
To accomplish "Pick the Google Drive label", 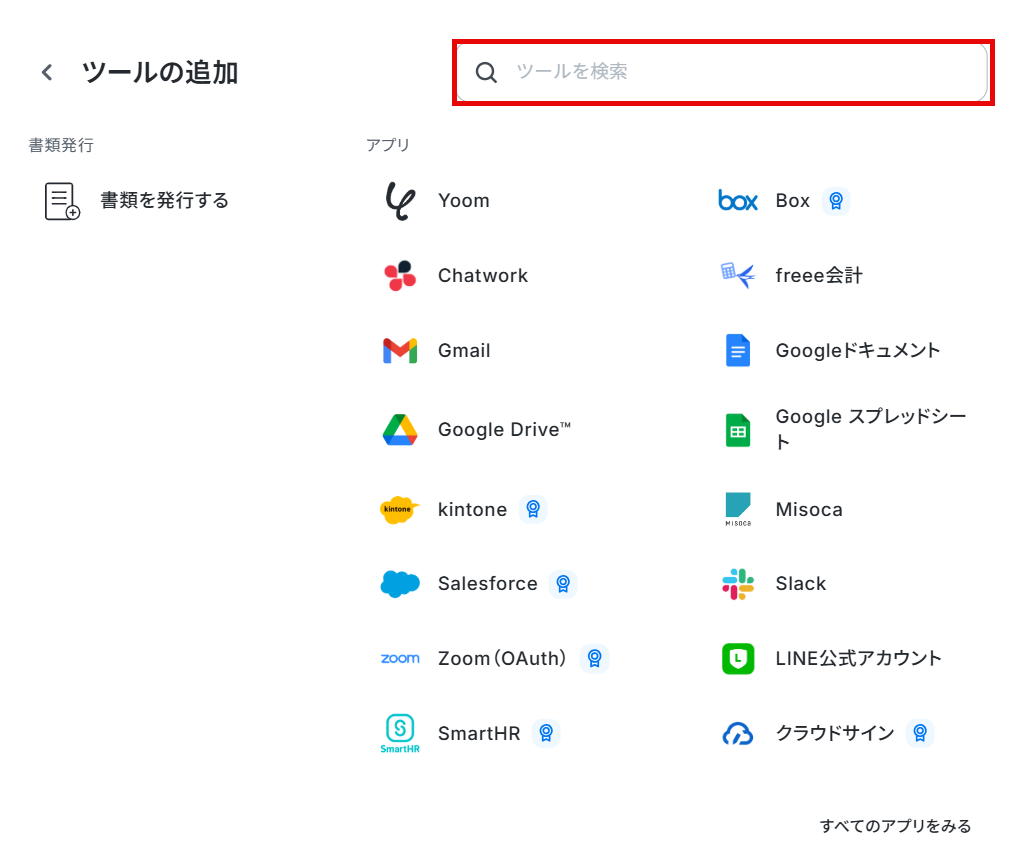I will pyautogui.click(x=505, y=429).
